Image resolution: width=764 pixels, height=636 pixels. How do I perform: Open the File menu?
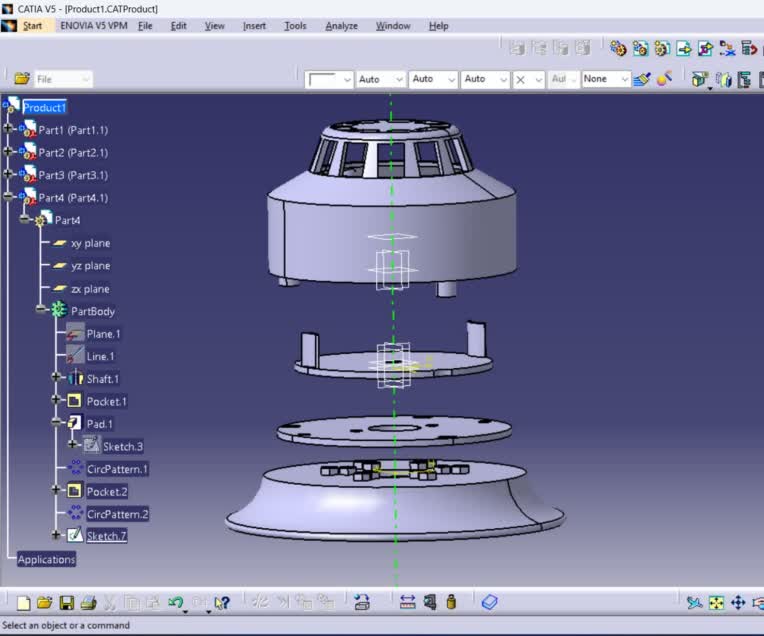145,26
